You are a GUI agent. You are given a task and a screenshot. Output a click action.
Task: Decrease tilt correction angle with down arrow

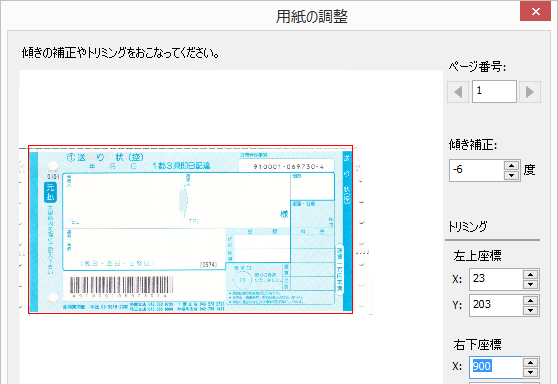click(x=511, y=175)
